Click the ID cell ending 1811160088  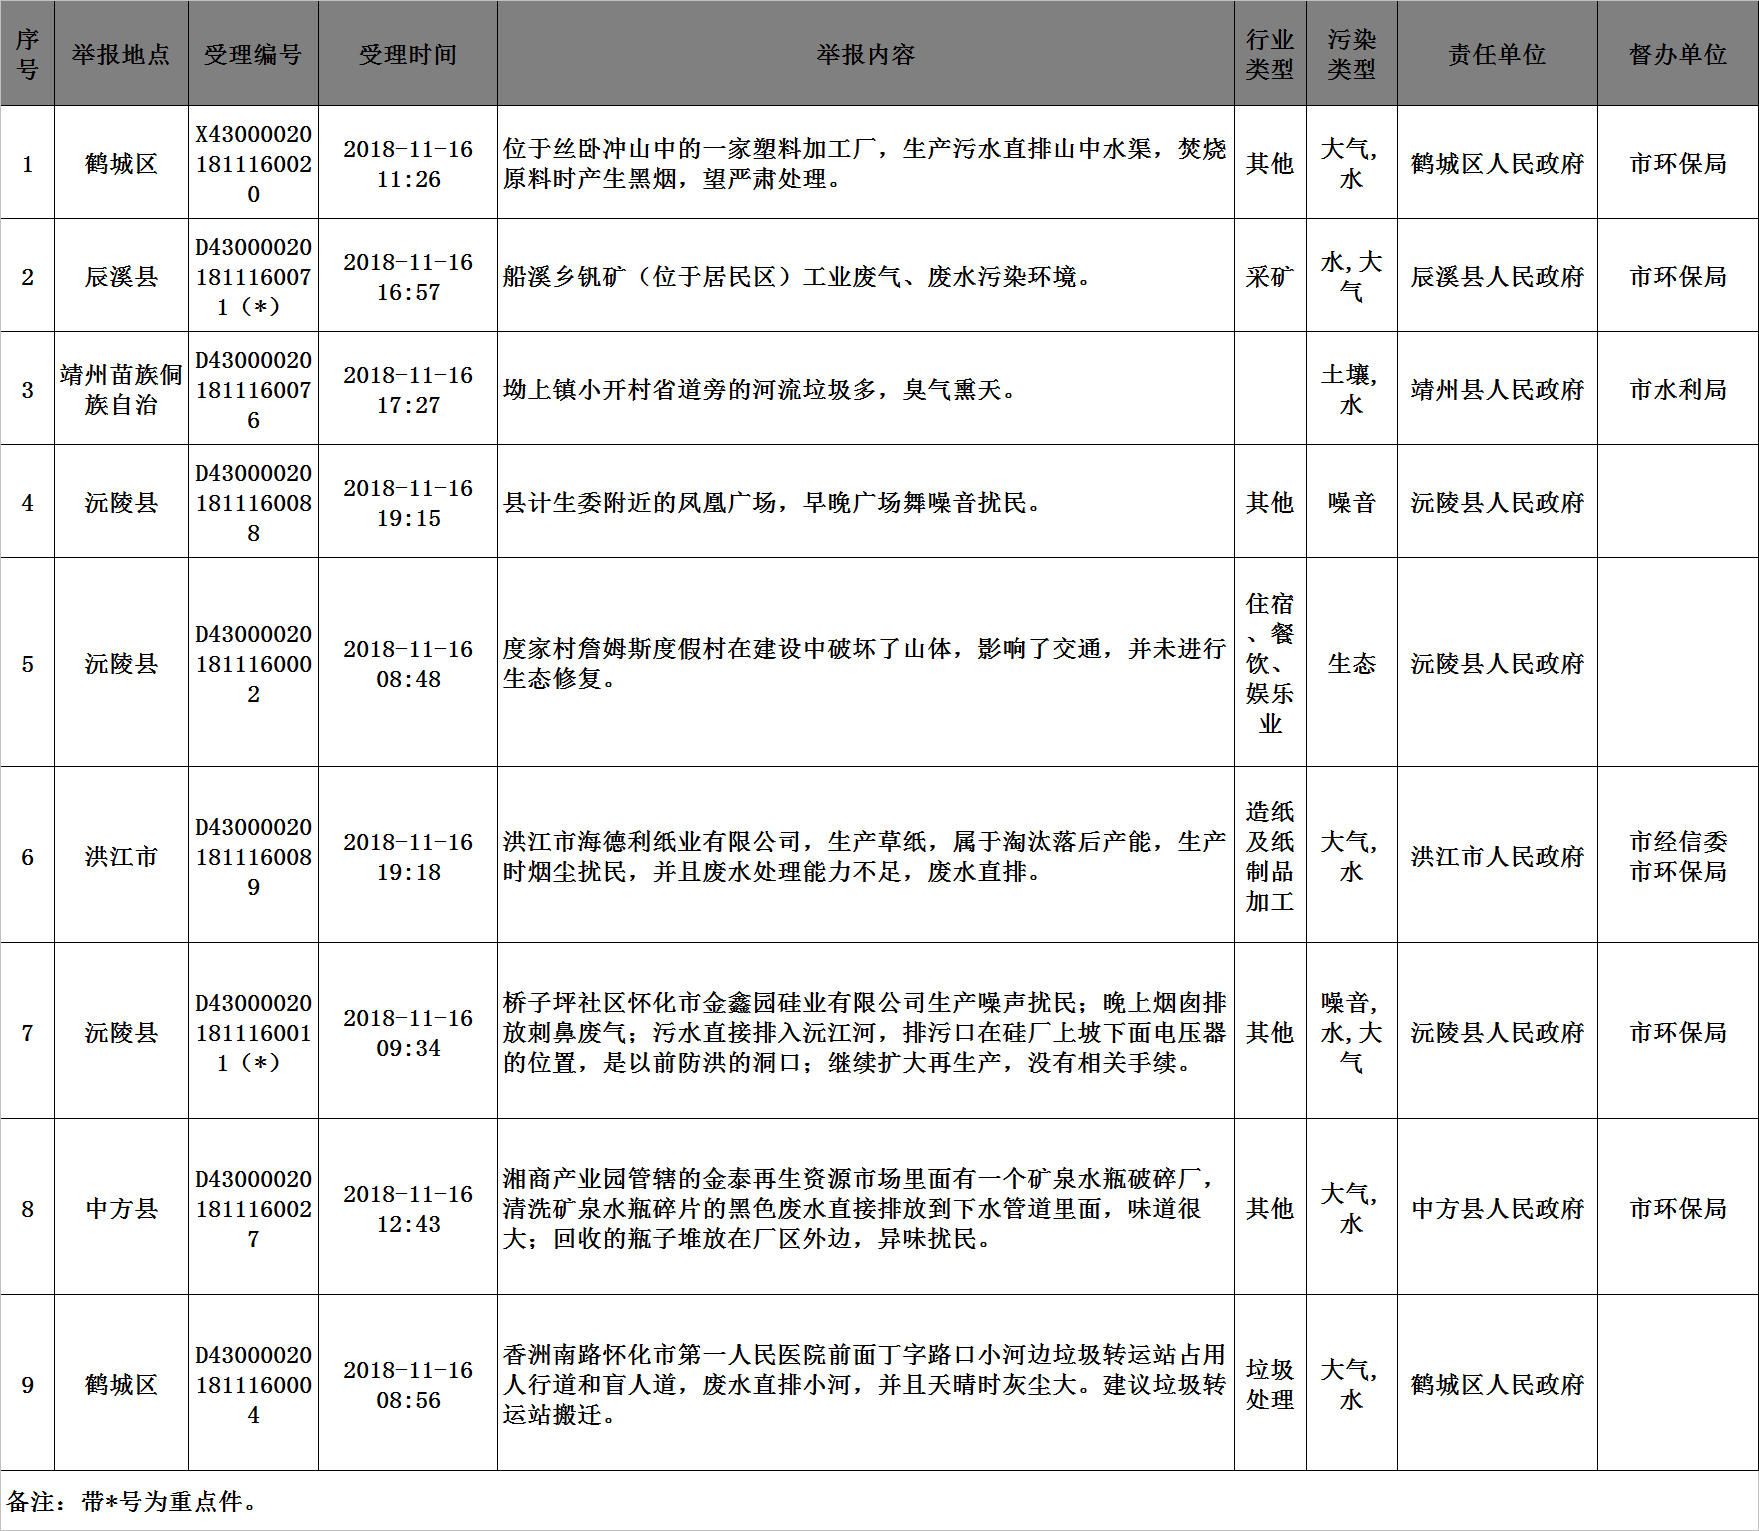[253, 502]
